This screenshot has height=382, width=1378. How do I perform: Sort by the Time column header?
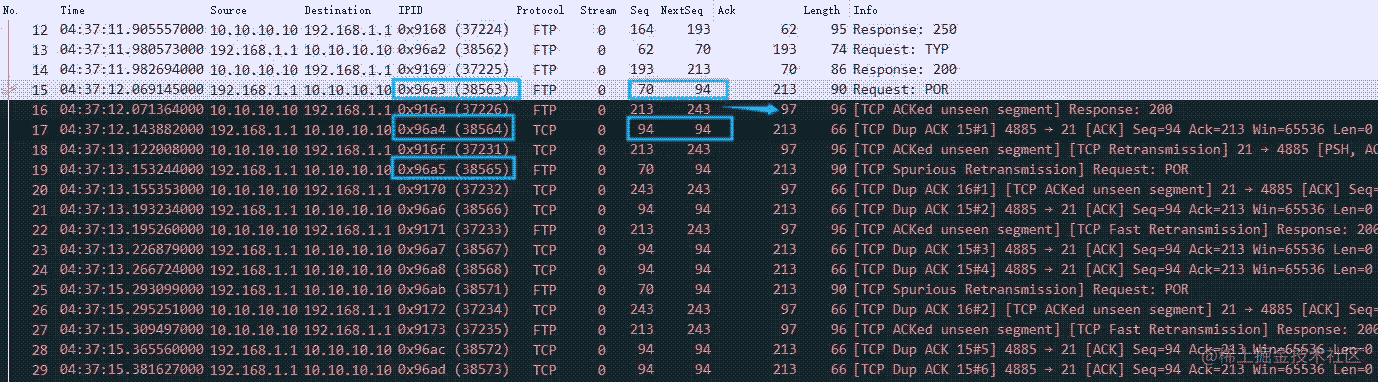(73, 9)
